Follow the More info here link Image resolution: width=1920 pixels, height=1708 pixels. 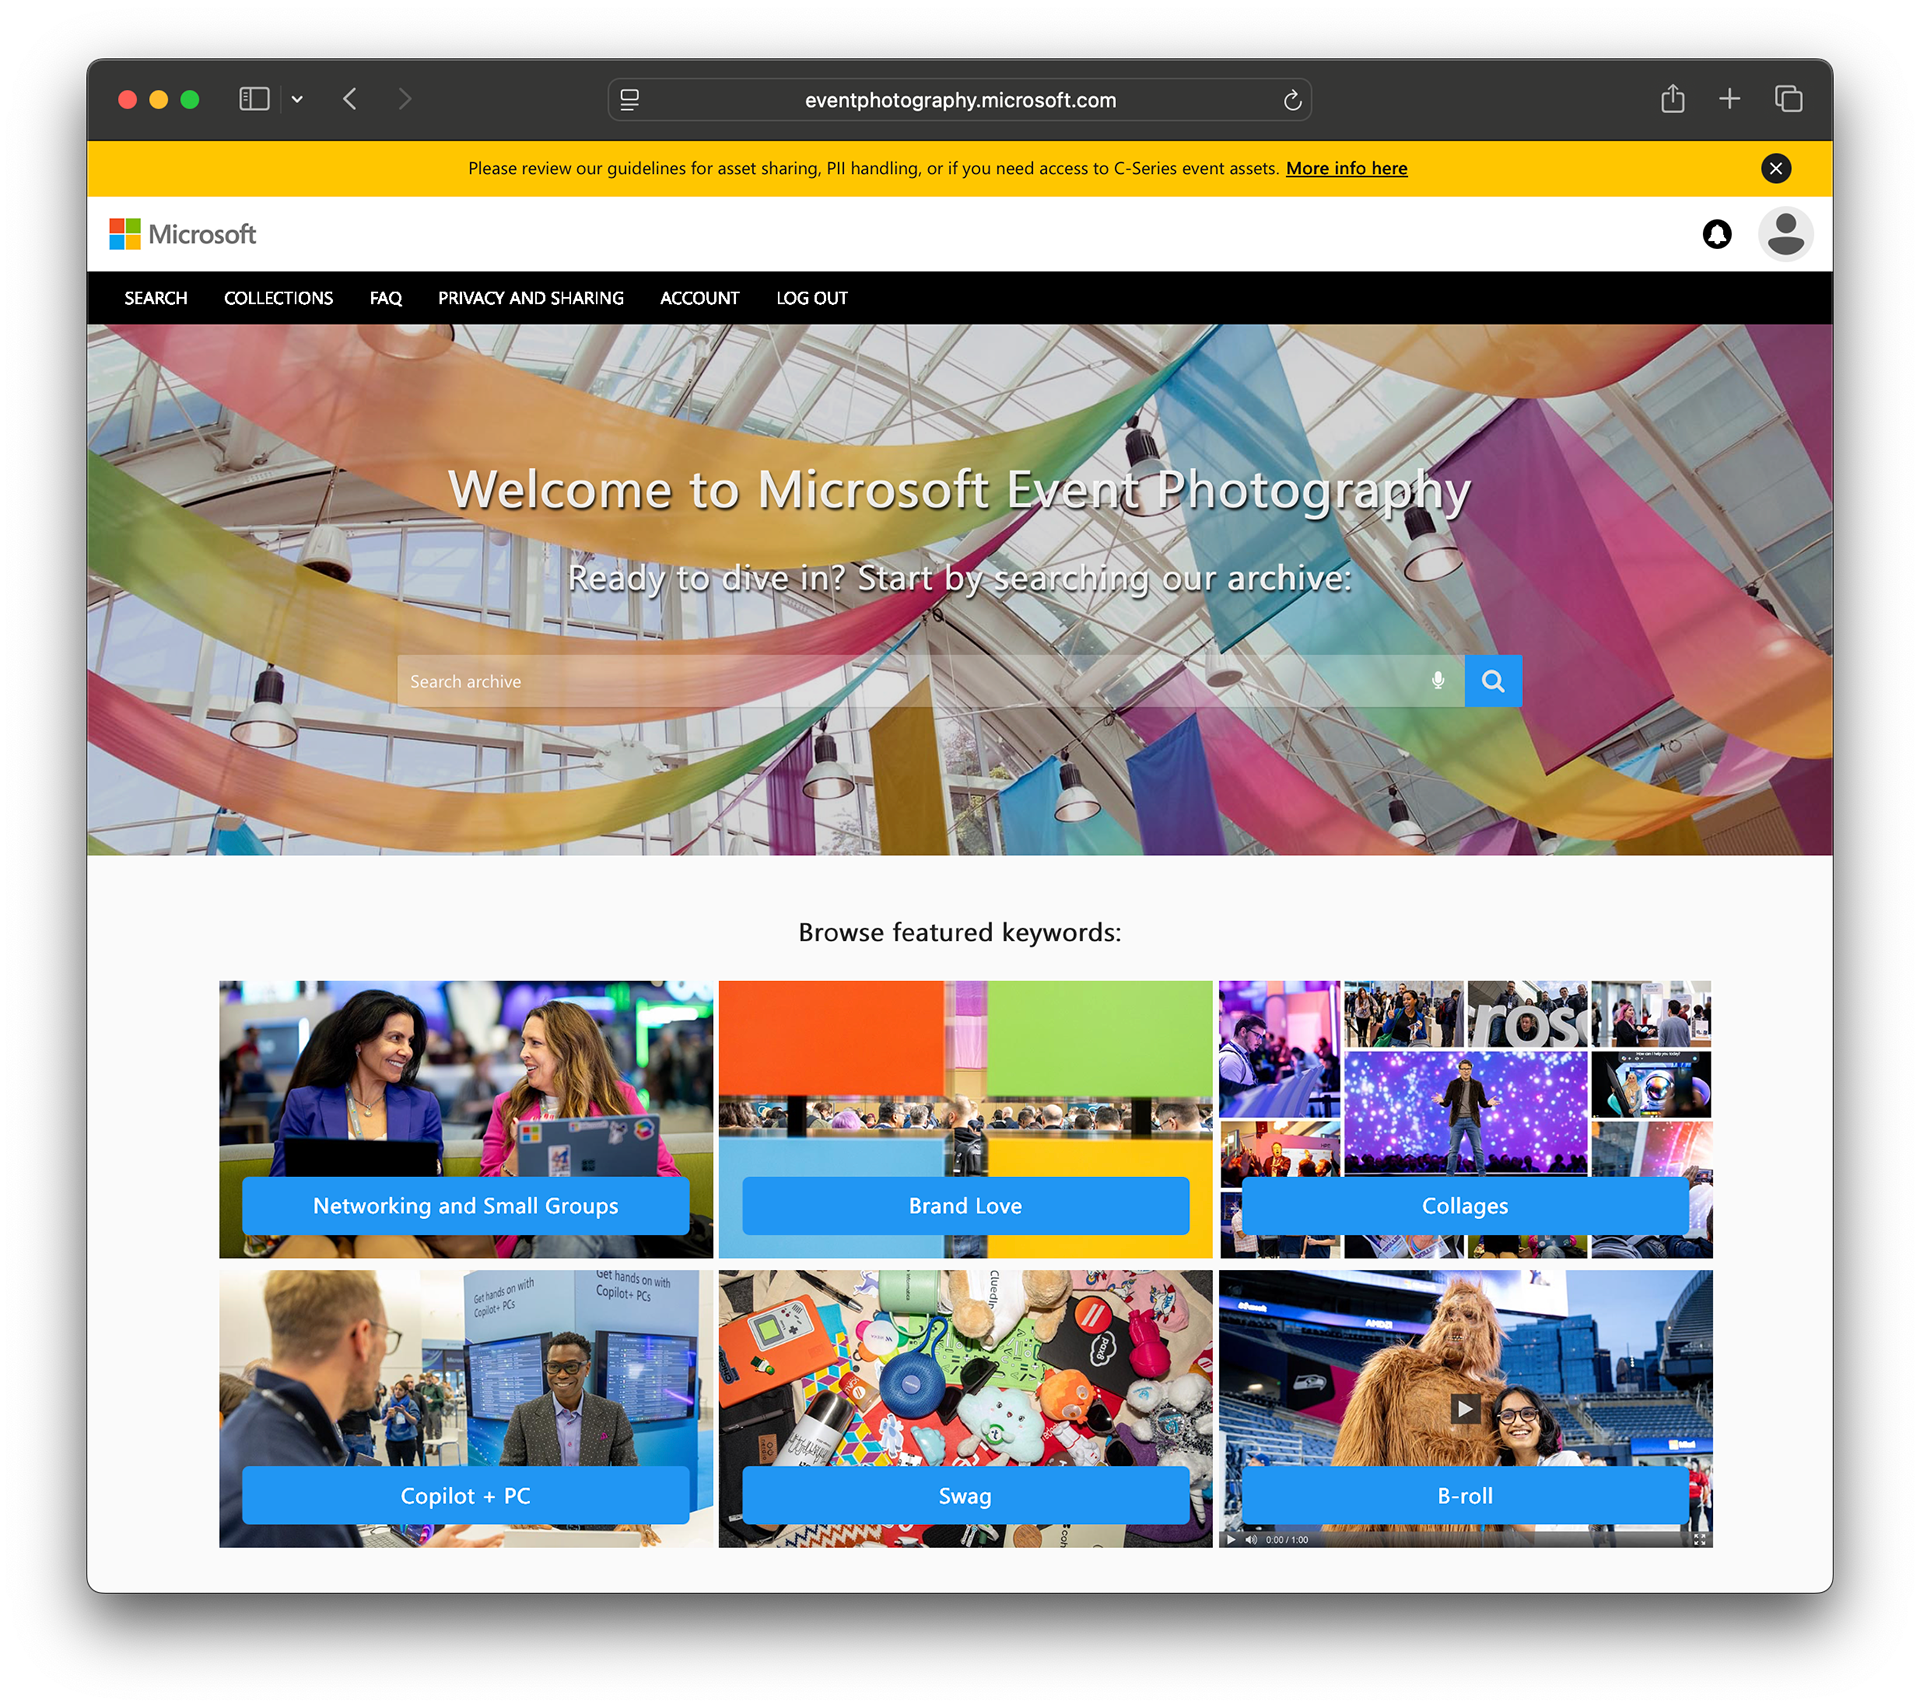pyautogui.click(x=1346, y=168)
